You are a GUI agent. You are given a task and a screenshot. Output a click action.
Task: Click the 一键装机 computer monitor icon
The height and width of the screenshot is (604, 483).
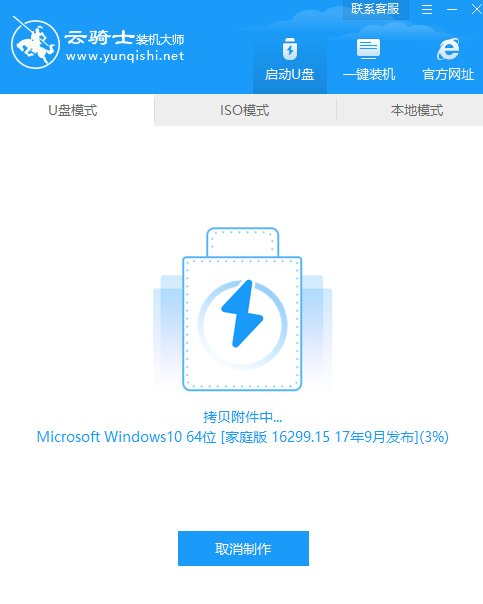tap(368, 49)
